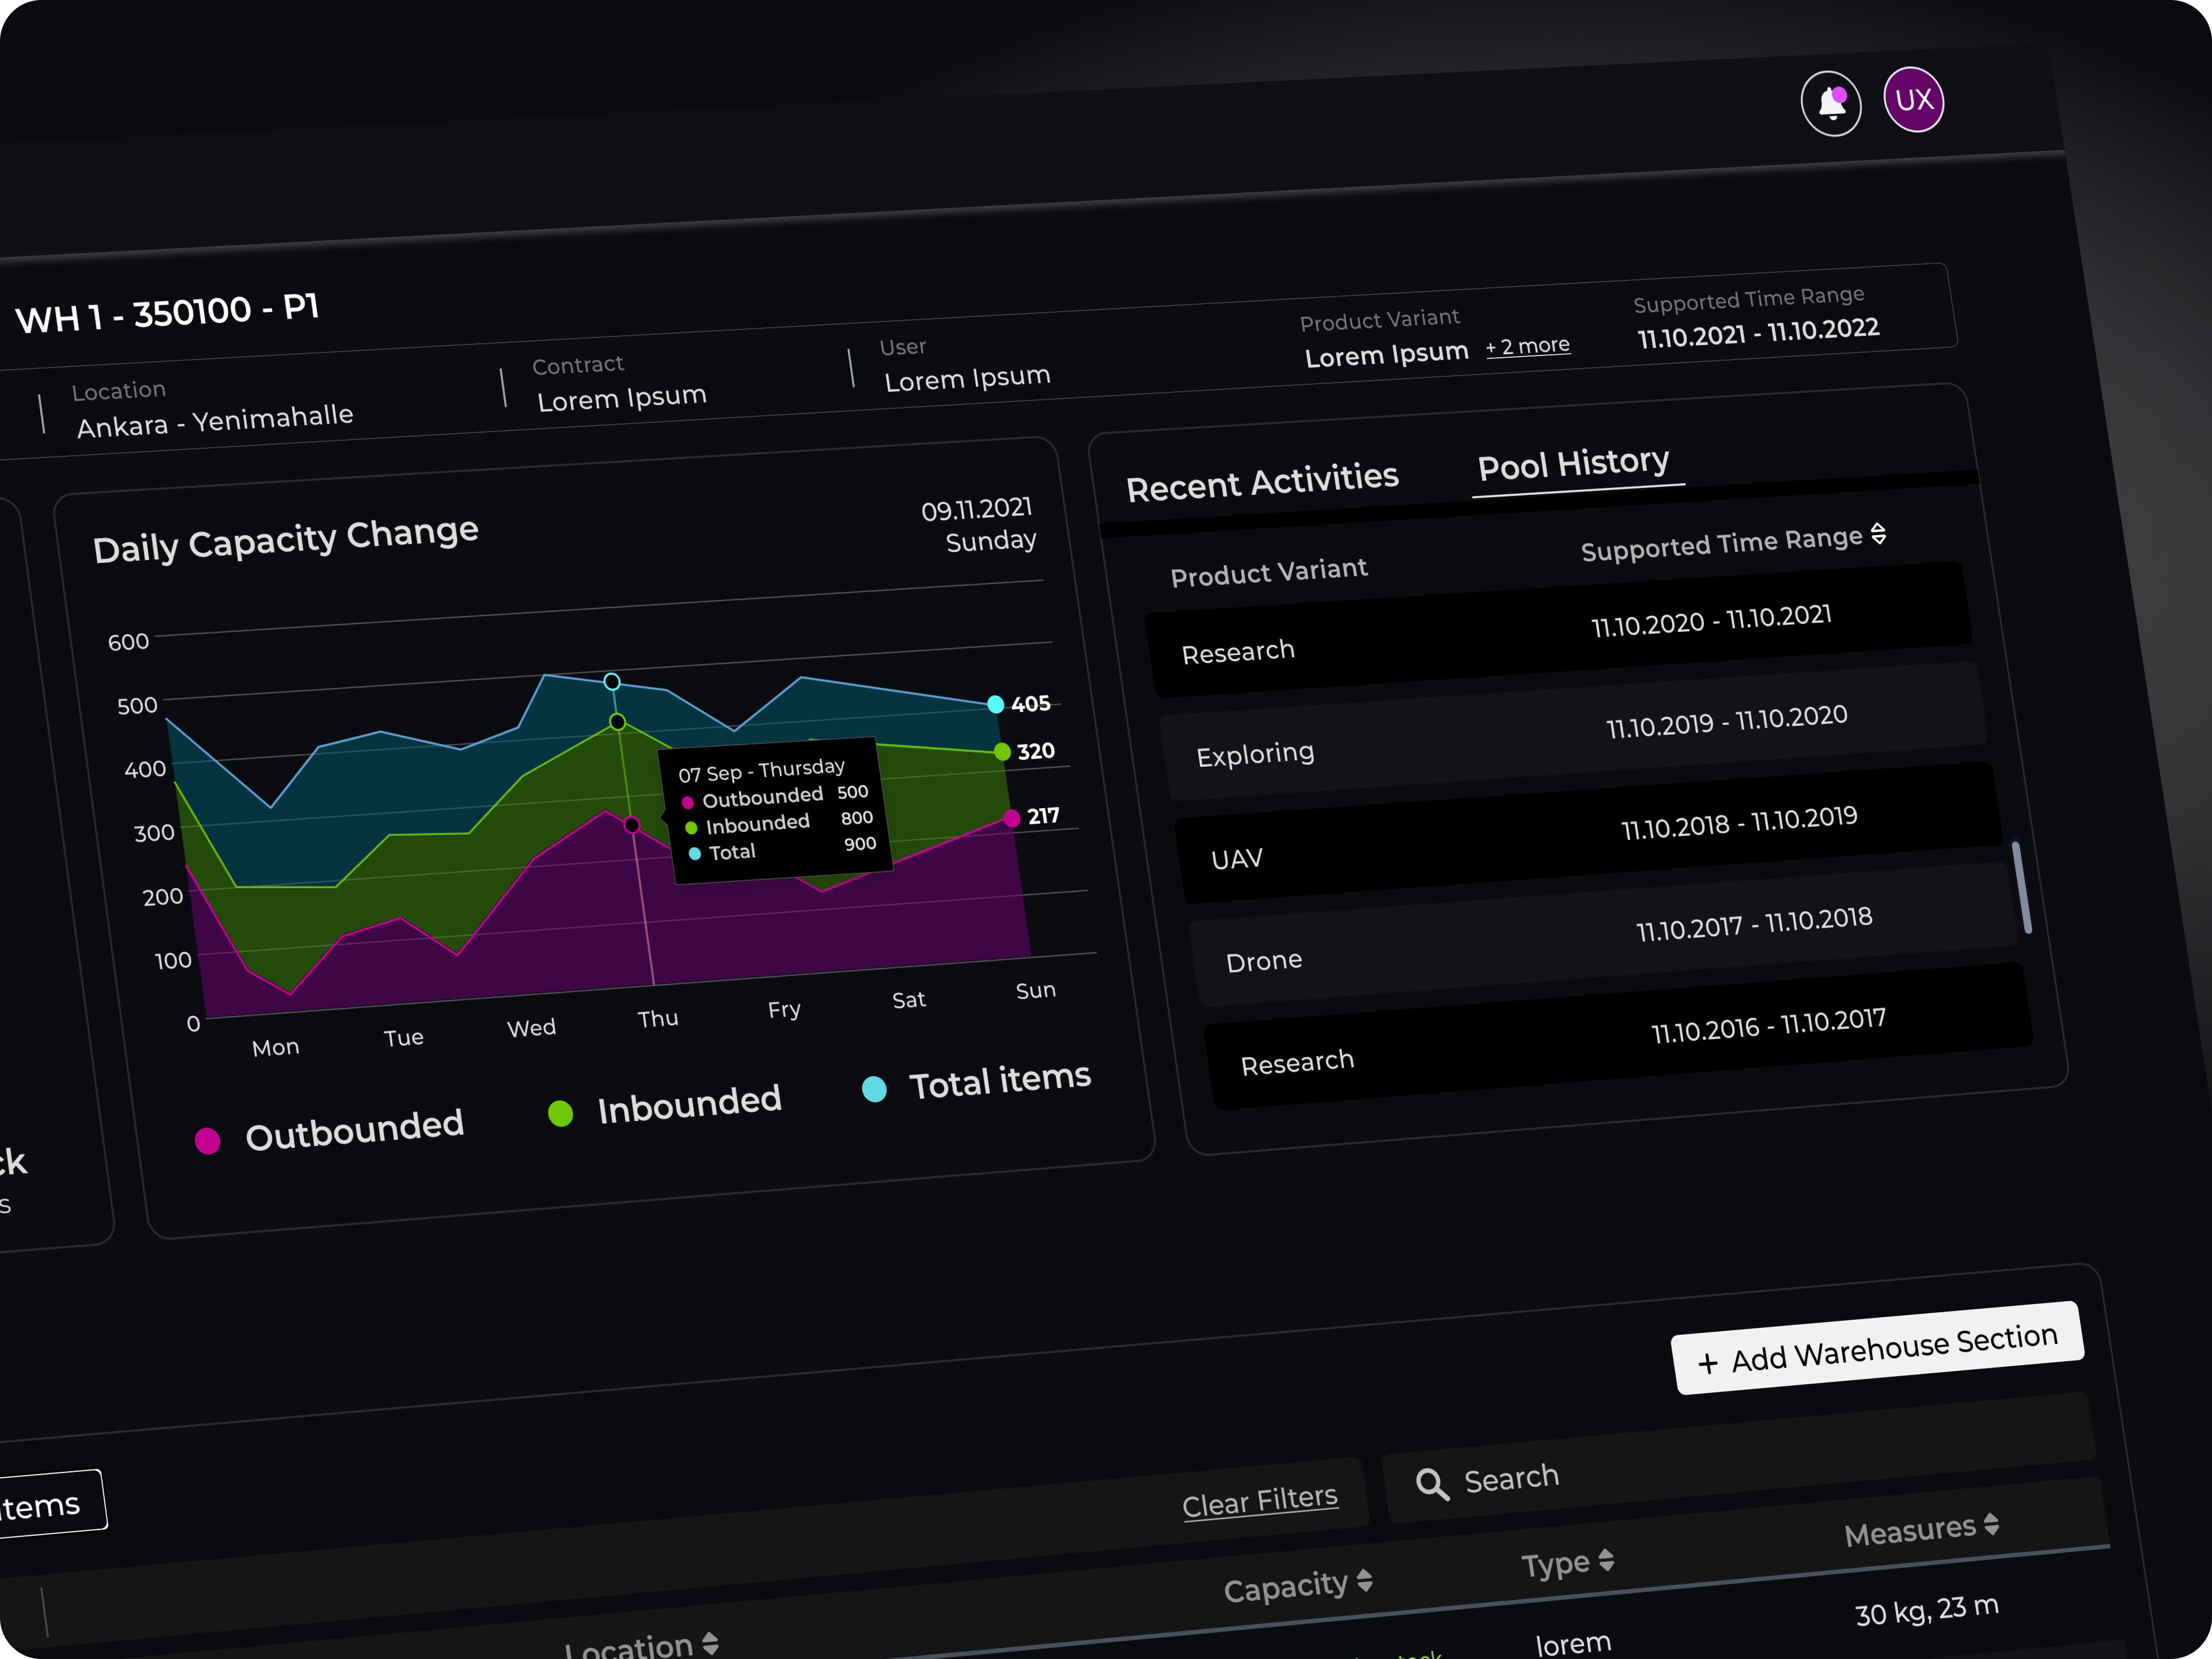Click the Pool History scrollbar handle
Image resolution: width=2212 pixels, height=1659 pixels.
(x=2021, y=887)
